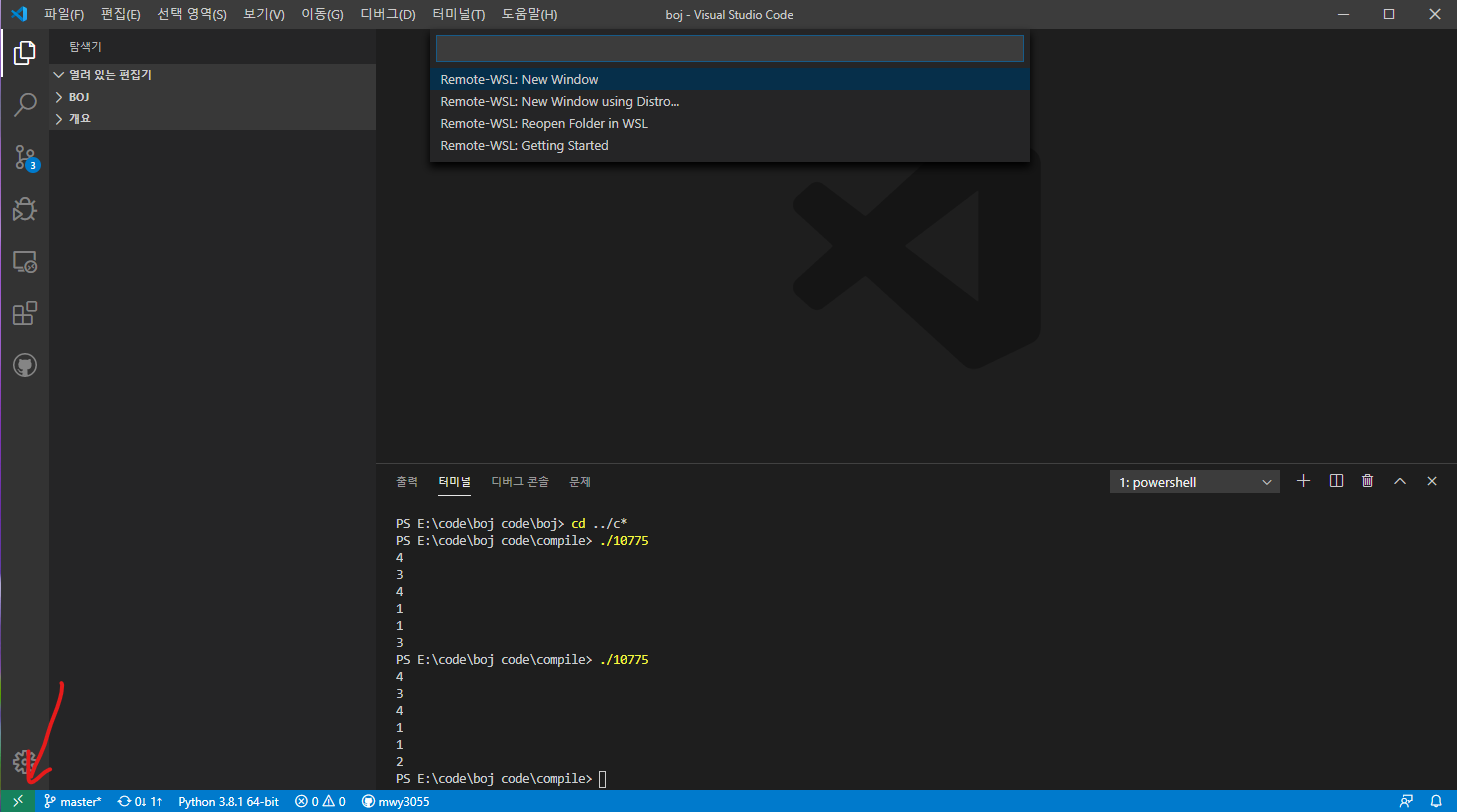Close the terminal panel
This screenshot has height=812, width=1457.
[1432, 481]
